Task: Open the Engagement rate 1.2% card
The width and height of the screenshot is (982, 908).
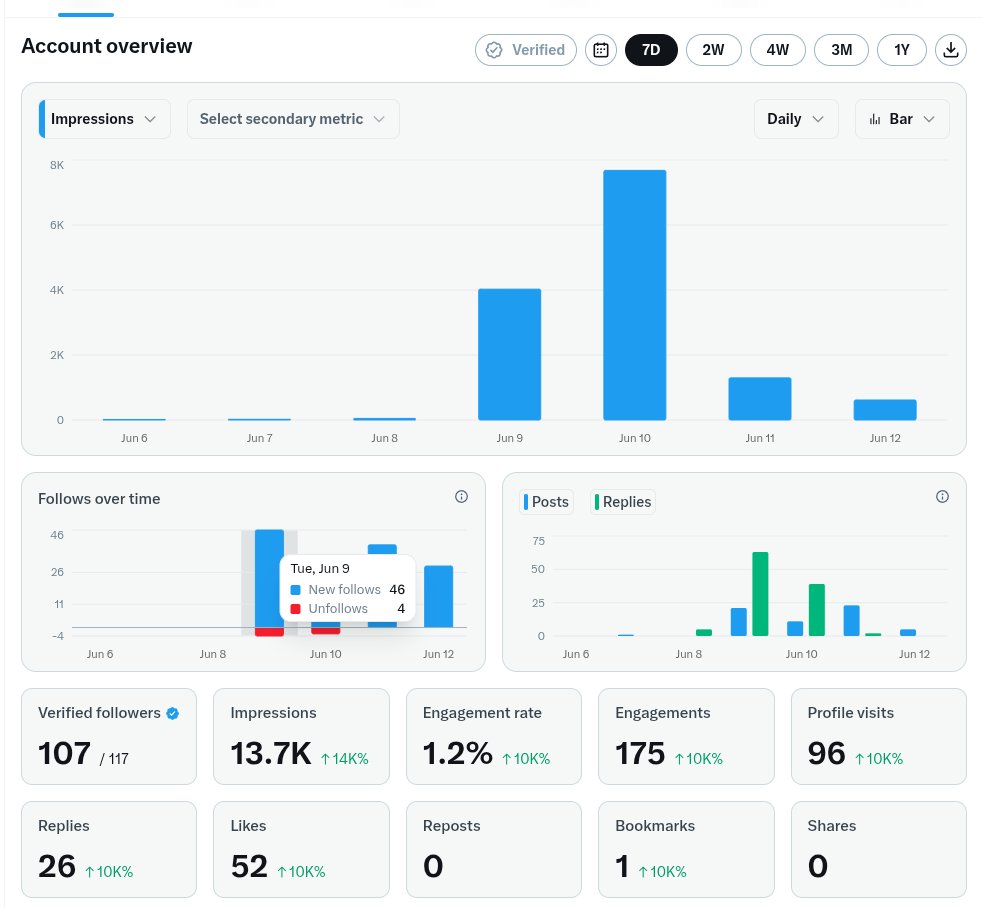Action: click(494, 736)
